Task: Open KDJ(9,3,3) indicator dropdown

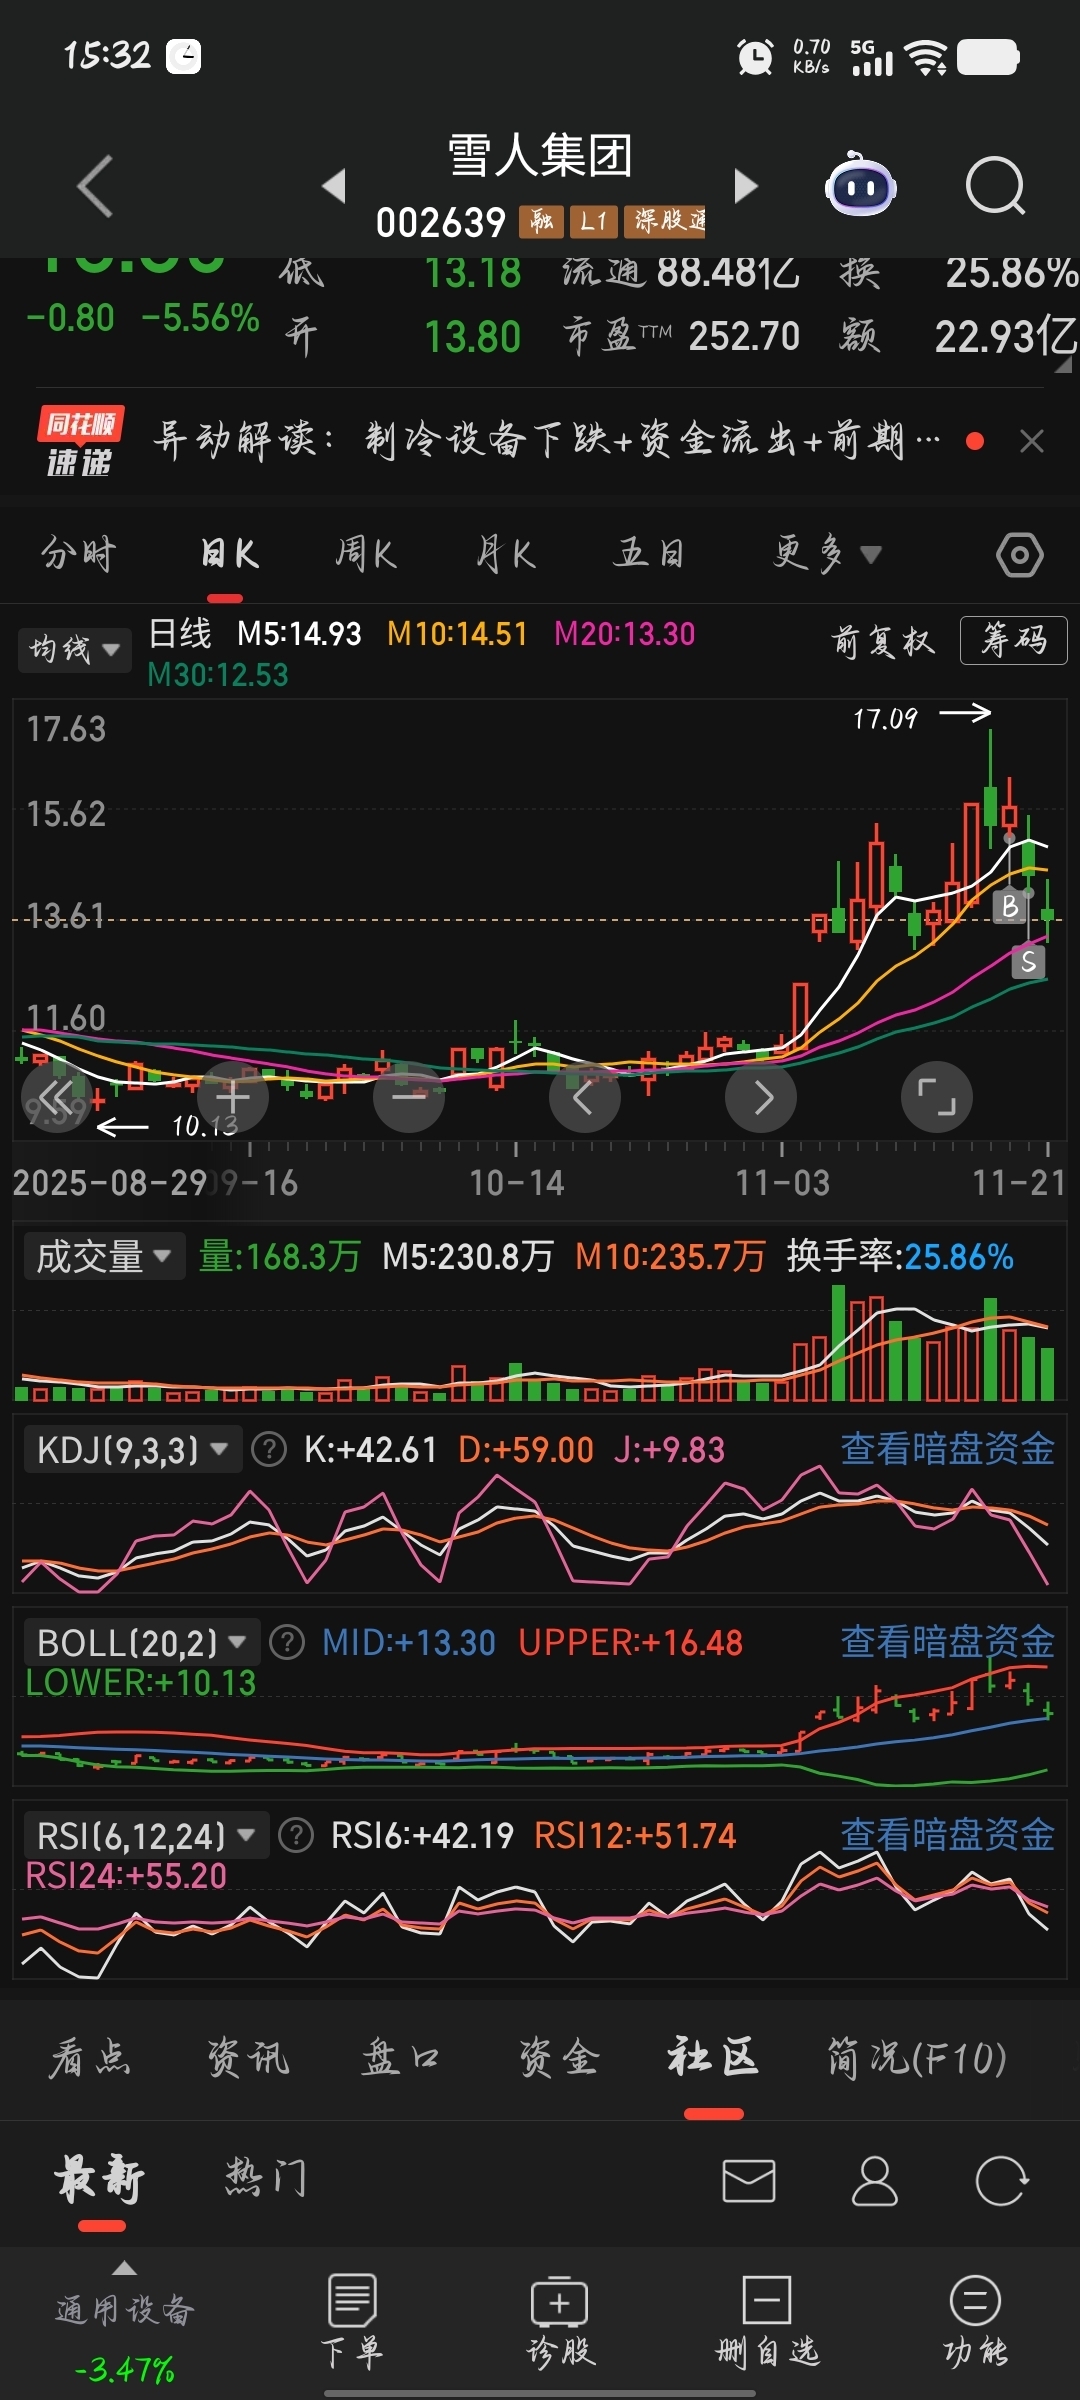Action: coord(133,1449)
